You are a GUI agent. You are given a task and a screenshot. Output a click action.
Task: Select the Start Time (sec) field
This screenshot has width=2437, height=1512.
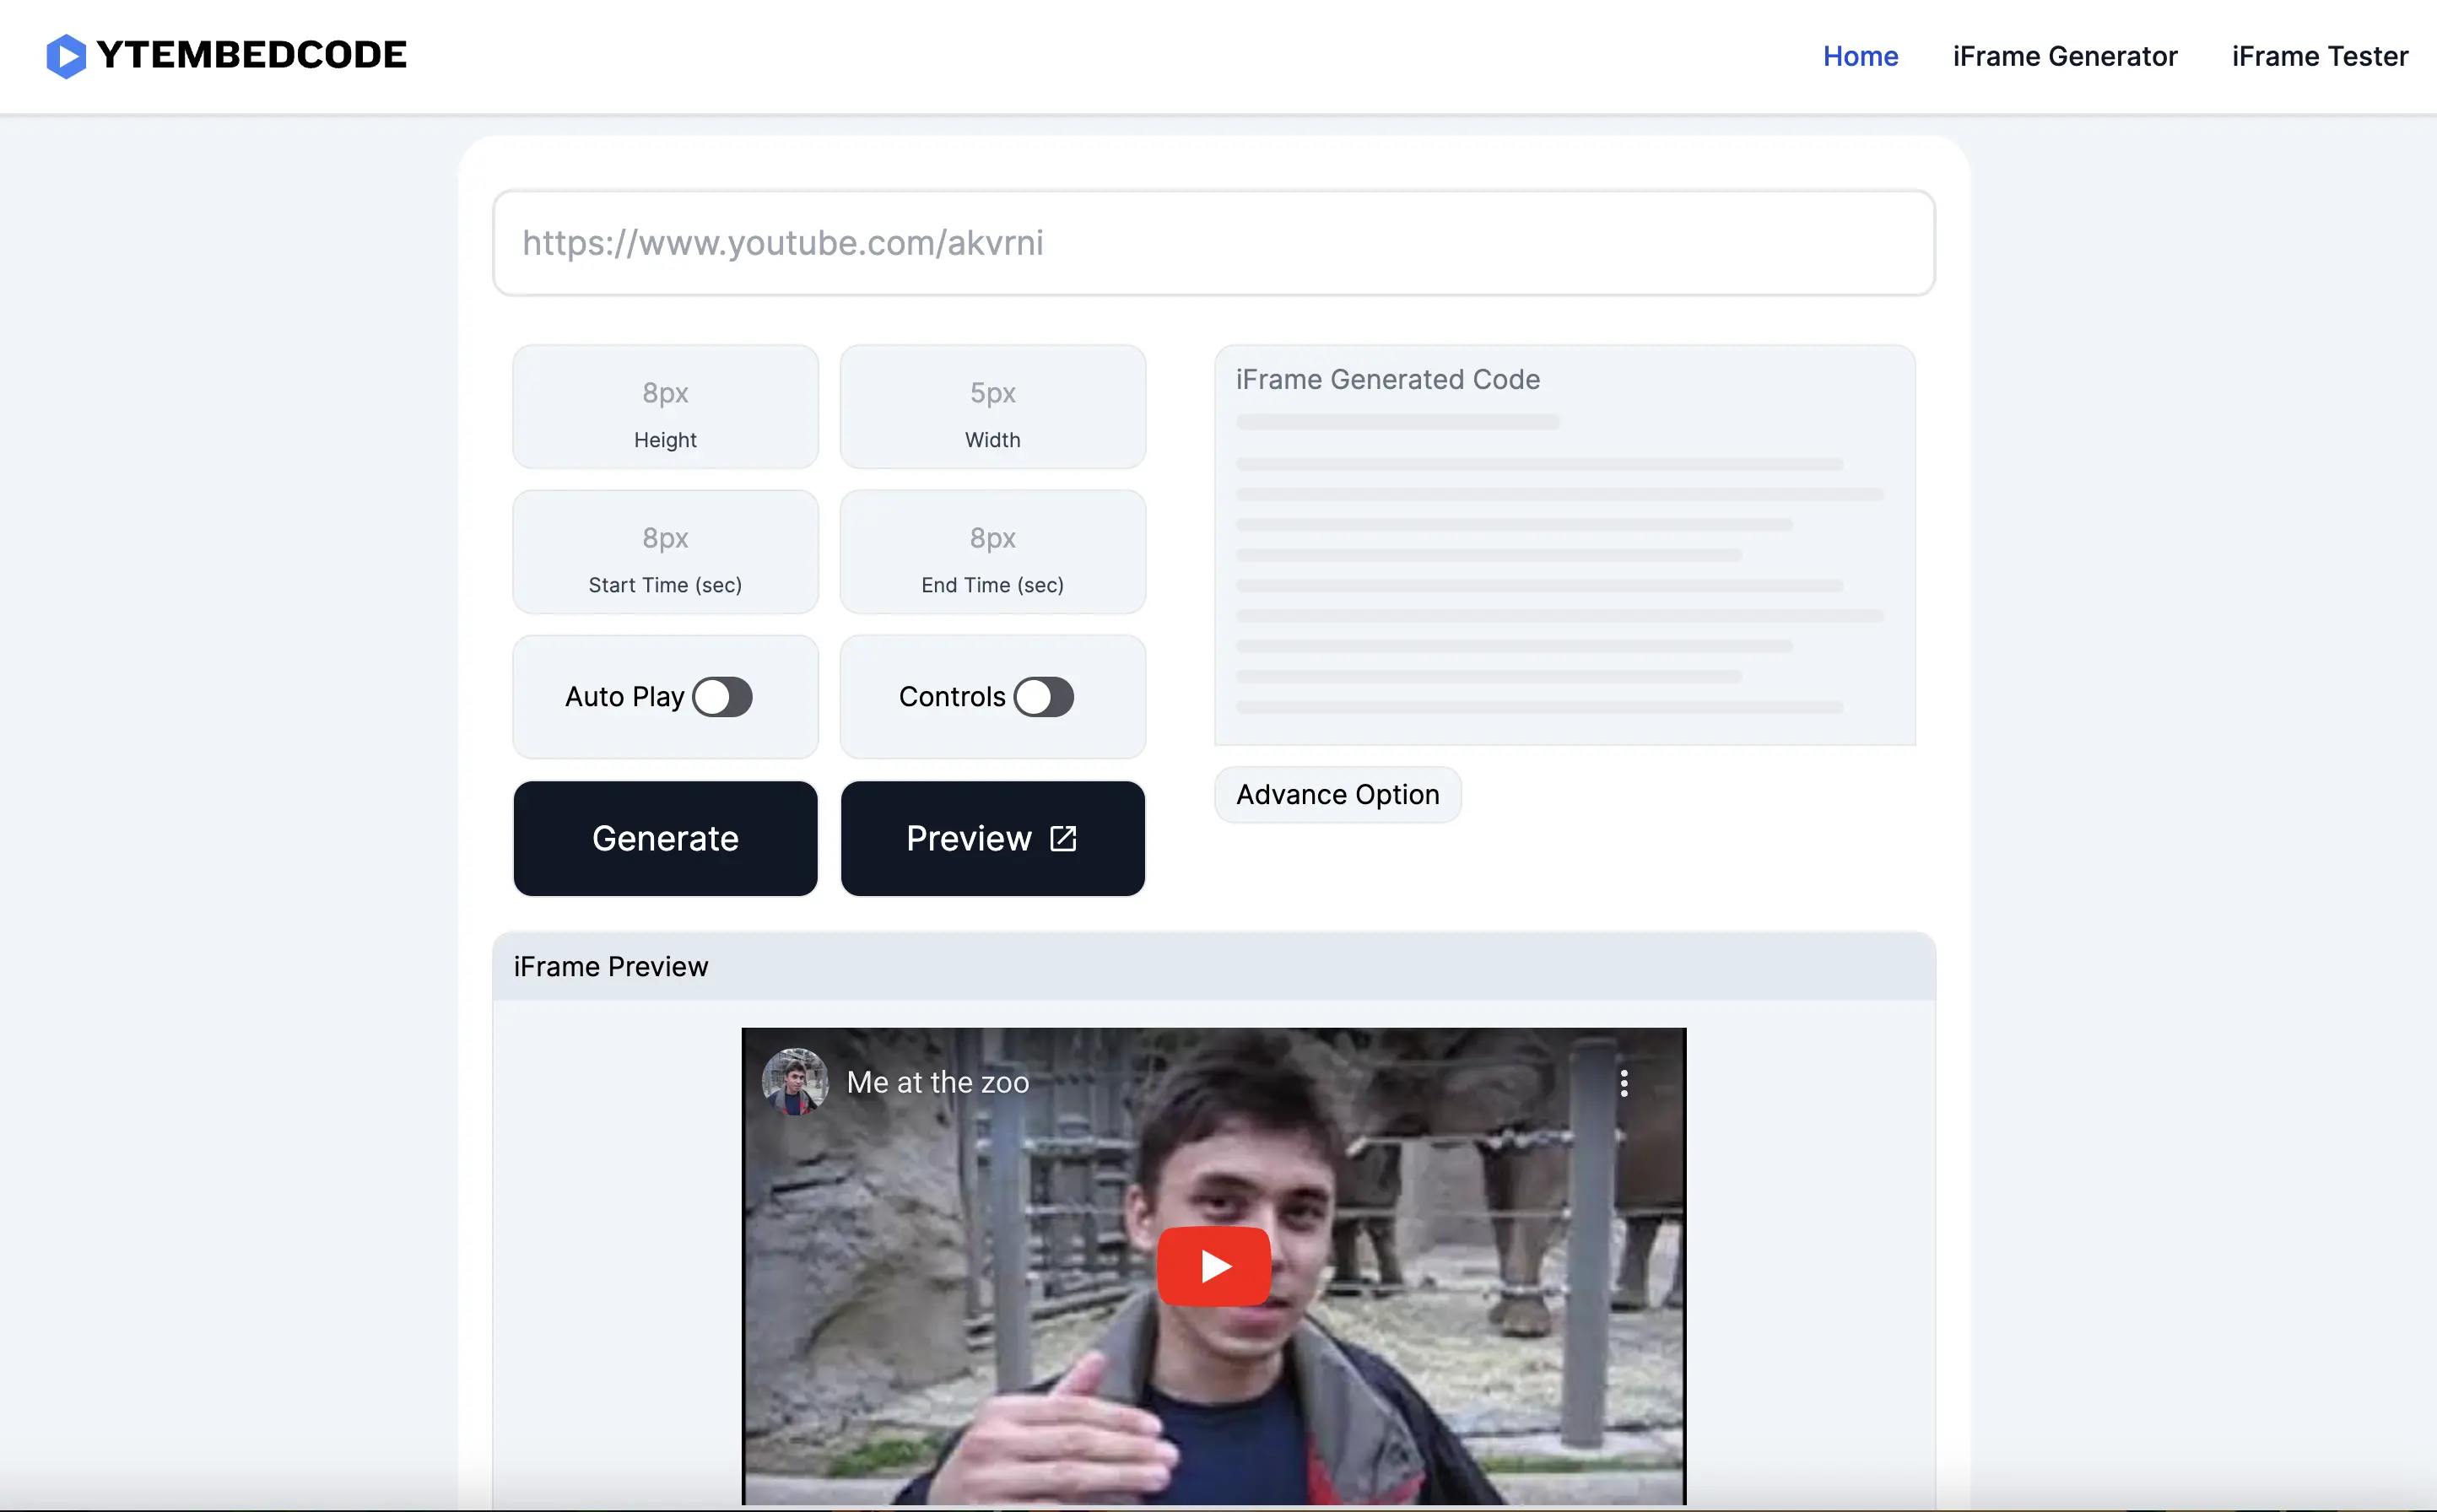tap(665, 539)
